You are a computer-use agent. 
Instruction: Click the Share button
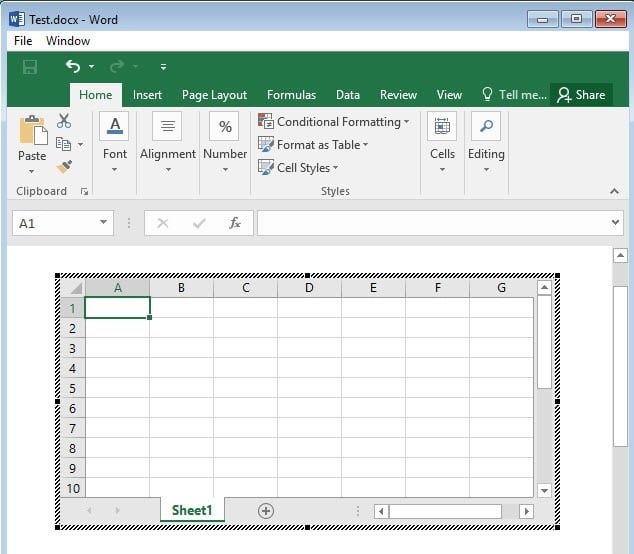pyautogui.click(x=580, y=95)
